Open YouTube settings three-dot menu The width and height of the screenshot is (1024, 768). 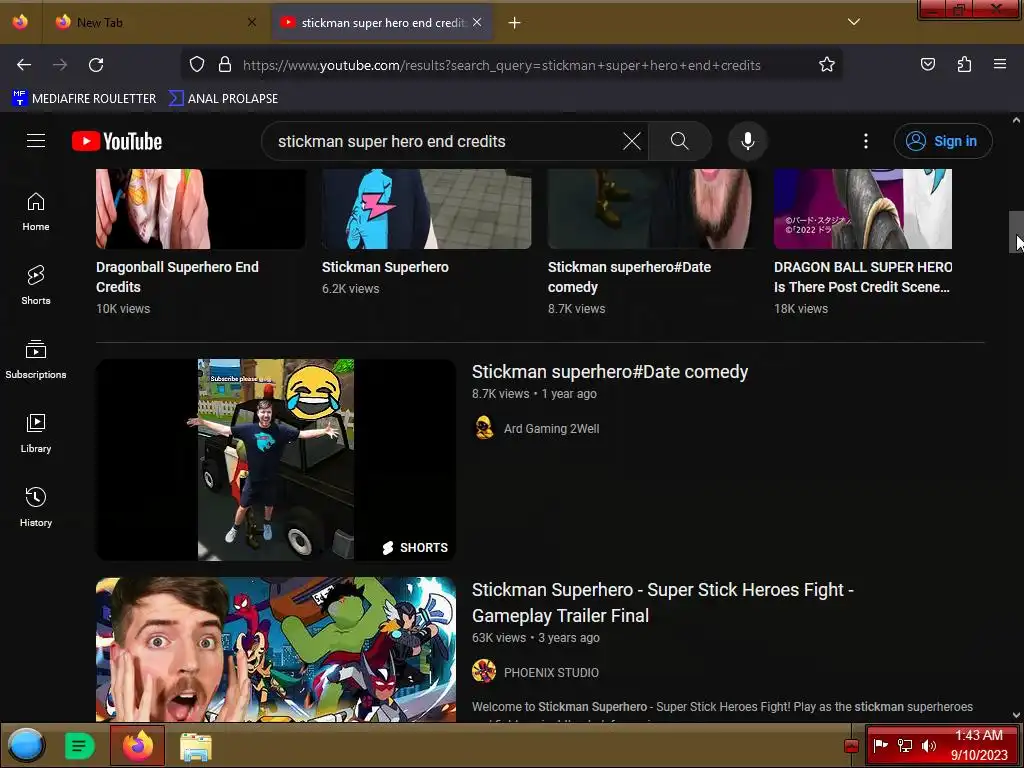tap(866, 141)
